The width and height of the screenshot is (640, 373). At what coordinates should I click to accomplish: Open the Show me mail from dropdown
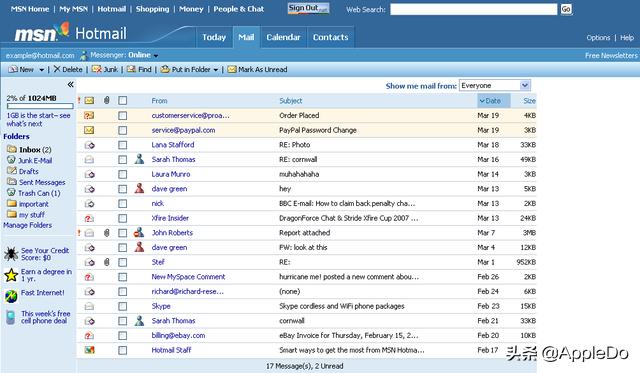pyautogui.click(x=495, y=85)
